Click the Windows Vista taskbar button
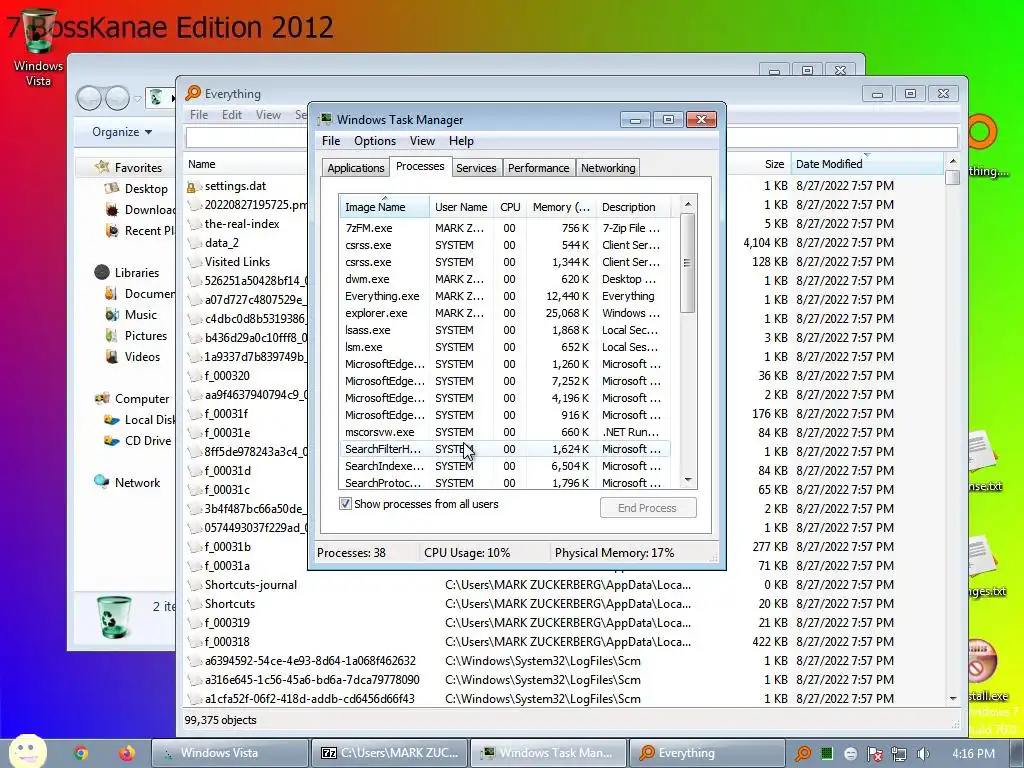Image resolution: width=1024 pixels, height=768 pixels. point(230,753)
